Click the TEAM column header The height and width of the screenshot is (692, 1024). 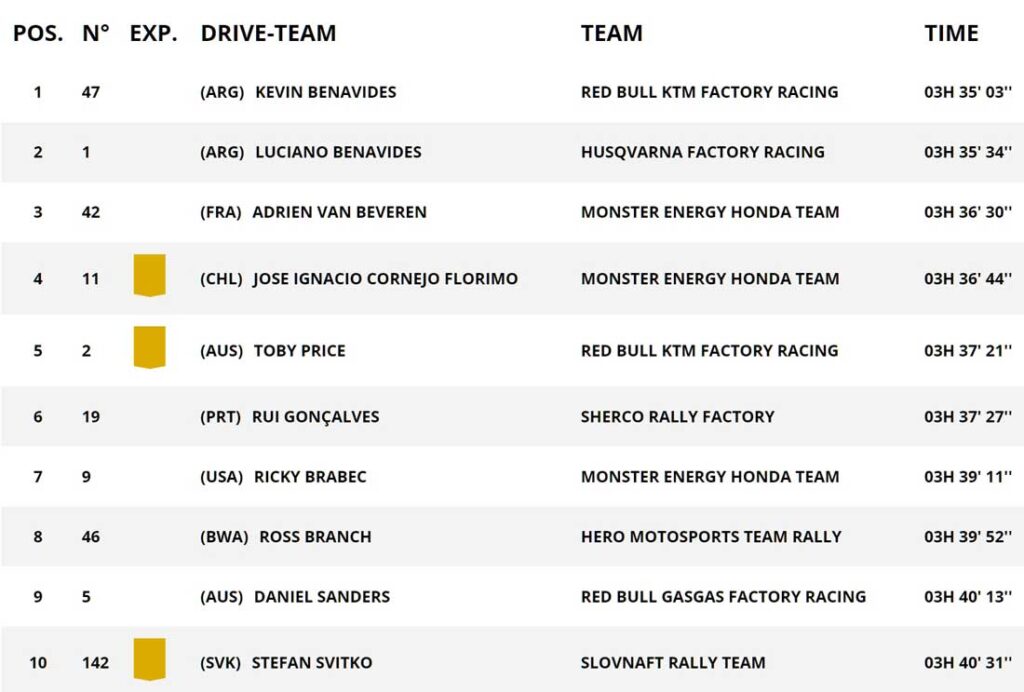click(612, 33)
